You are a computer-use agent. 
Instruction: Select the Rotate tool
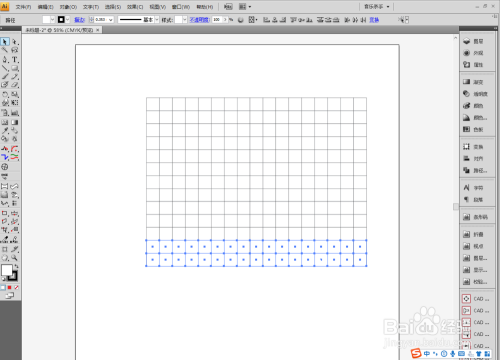coord(5,95)
